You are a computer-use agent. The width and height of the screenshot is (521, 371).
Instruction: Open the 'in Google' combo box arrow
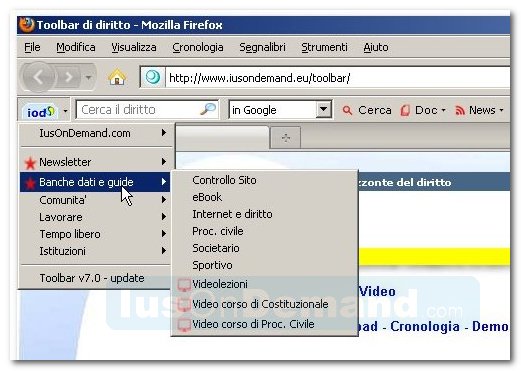pyautogui.click(x=323, y=109)
